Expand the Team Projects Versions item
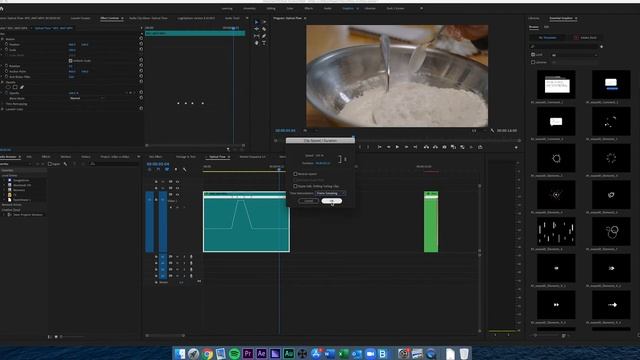This screenshot has height=360, width=640. click(5, 214)
